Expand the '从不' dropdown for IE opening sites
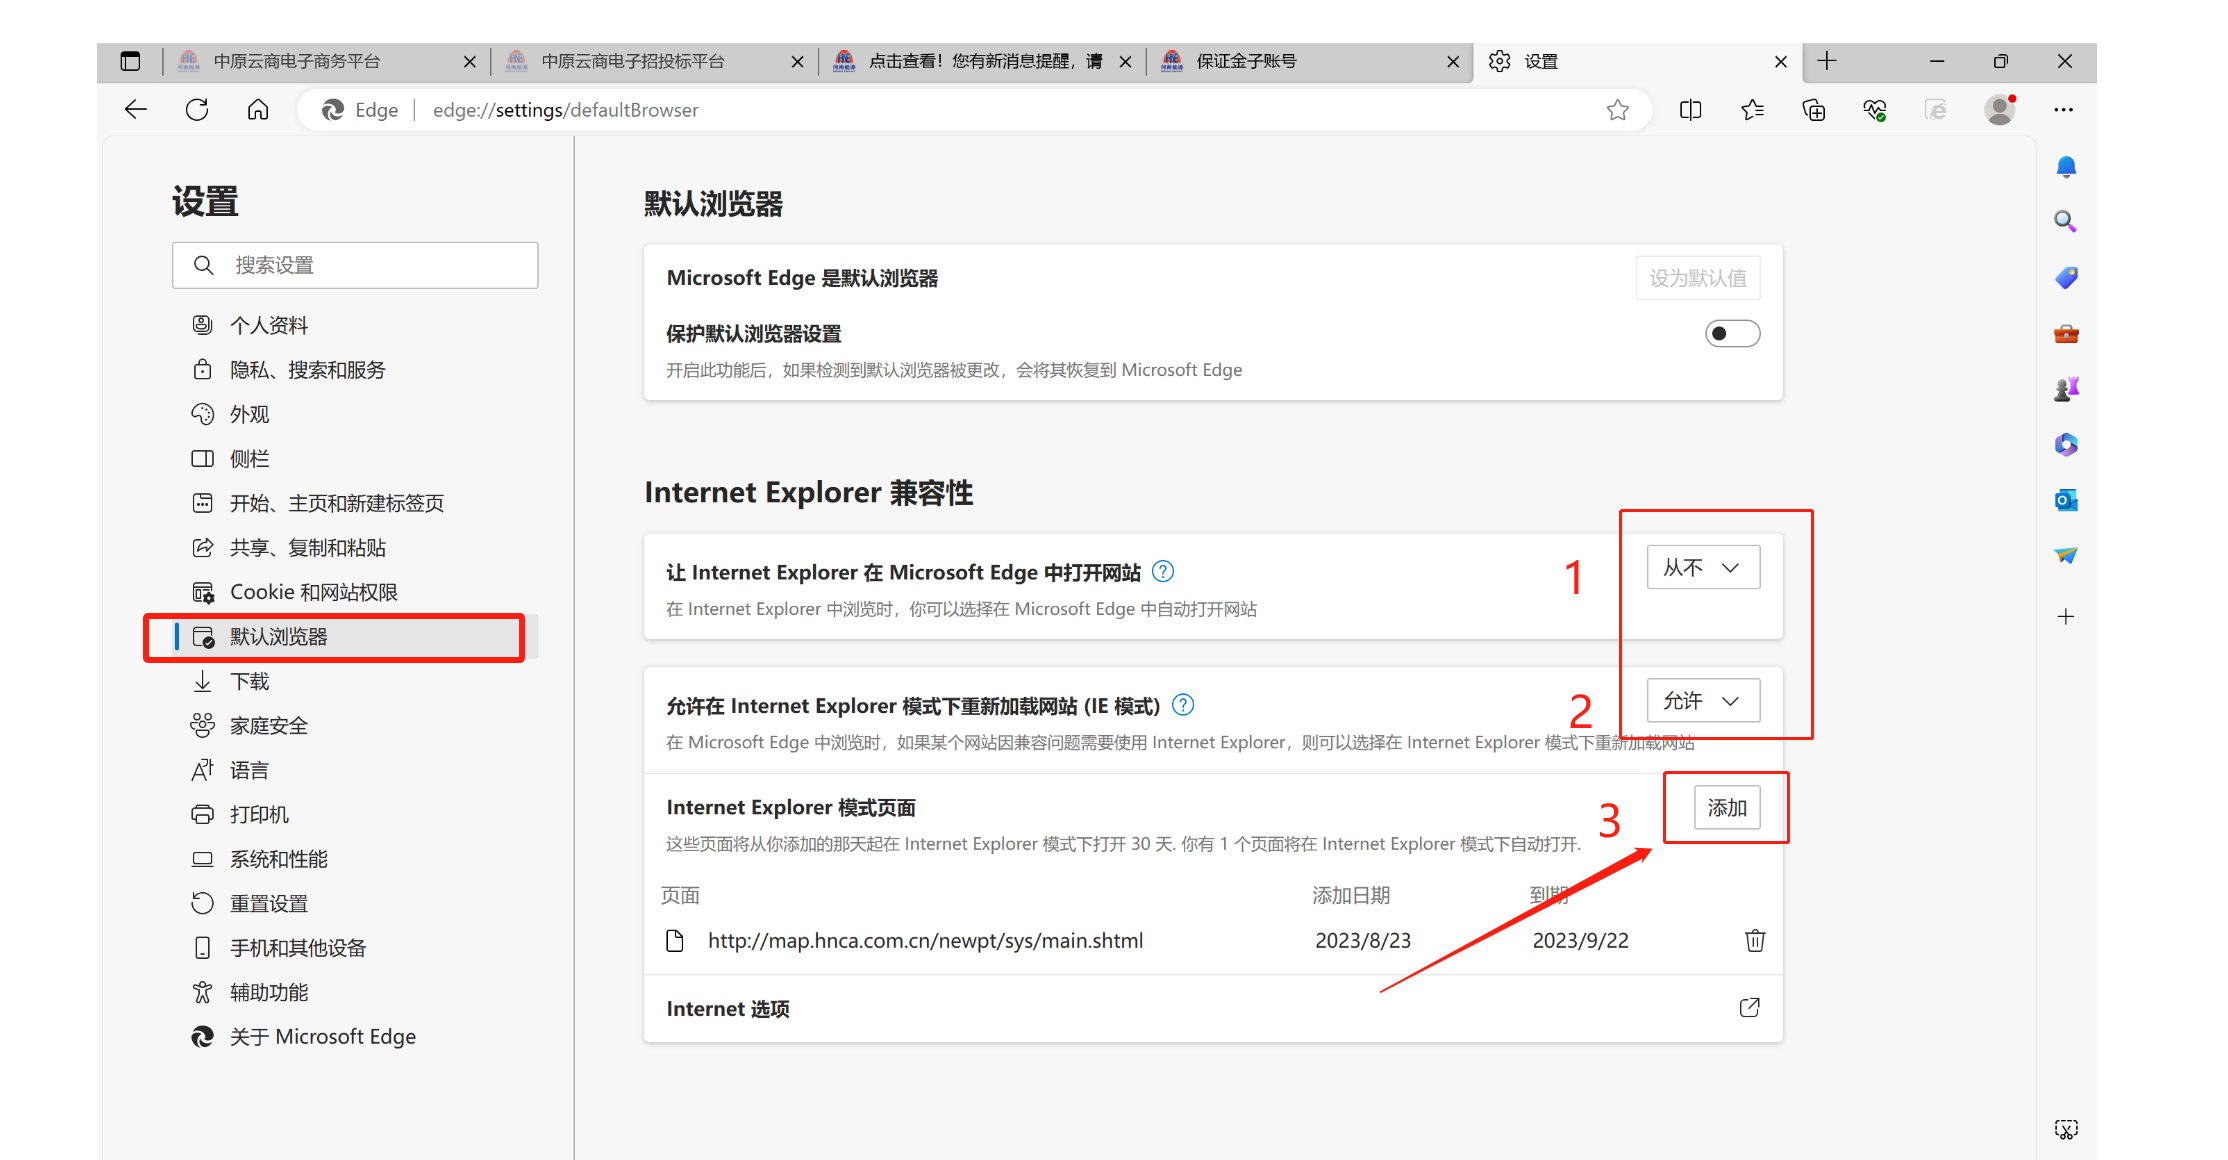 click(x=1703, y=568)
